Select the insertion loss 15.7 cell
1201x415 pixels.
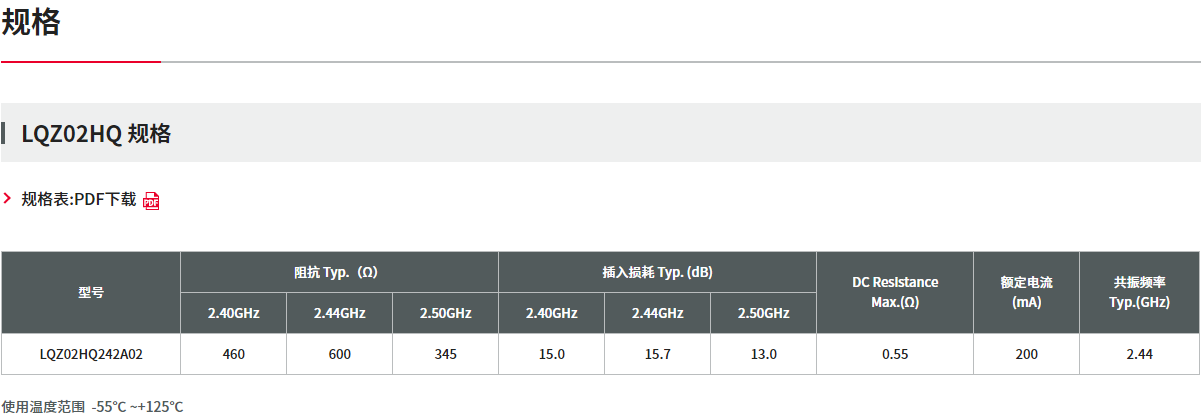tap(658, 354)
